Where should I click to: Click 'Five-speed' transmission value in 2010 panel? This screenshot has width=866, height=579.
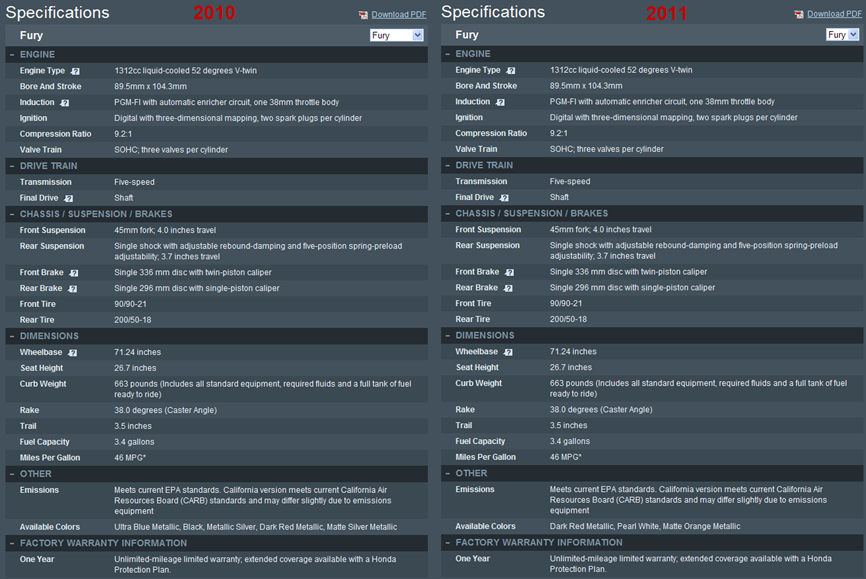[134, 182]
